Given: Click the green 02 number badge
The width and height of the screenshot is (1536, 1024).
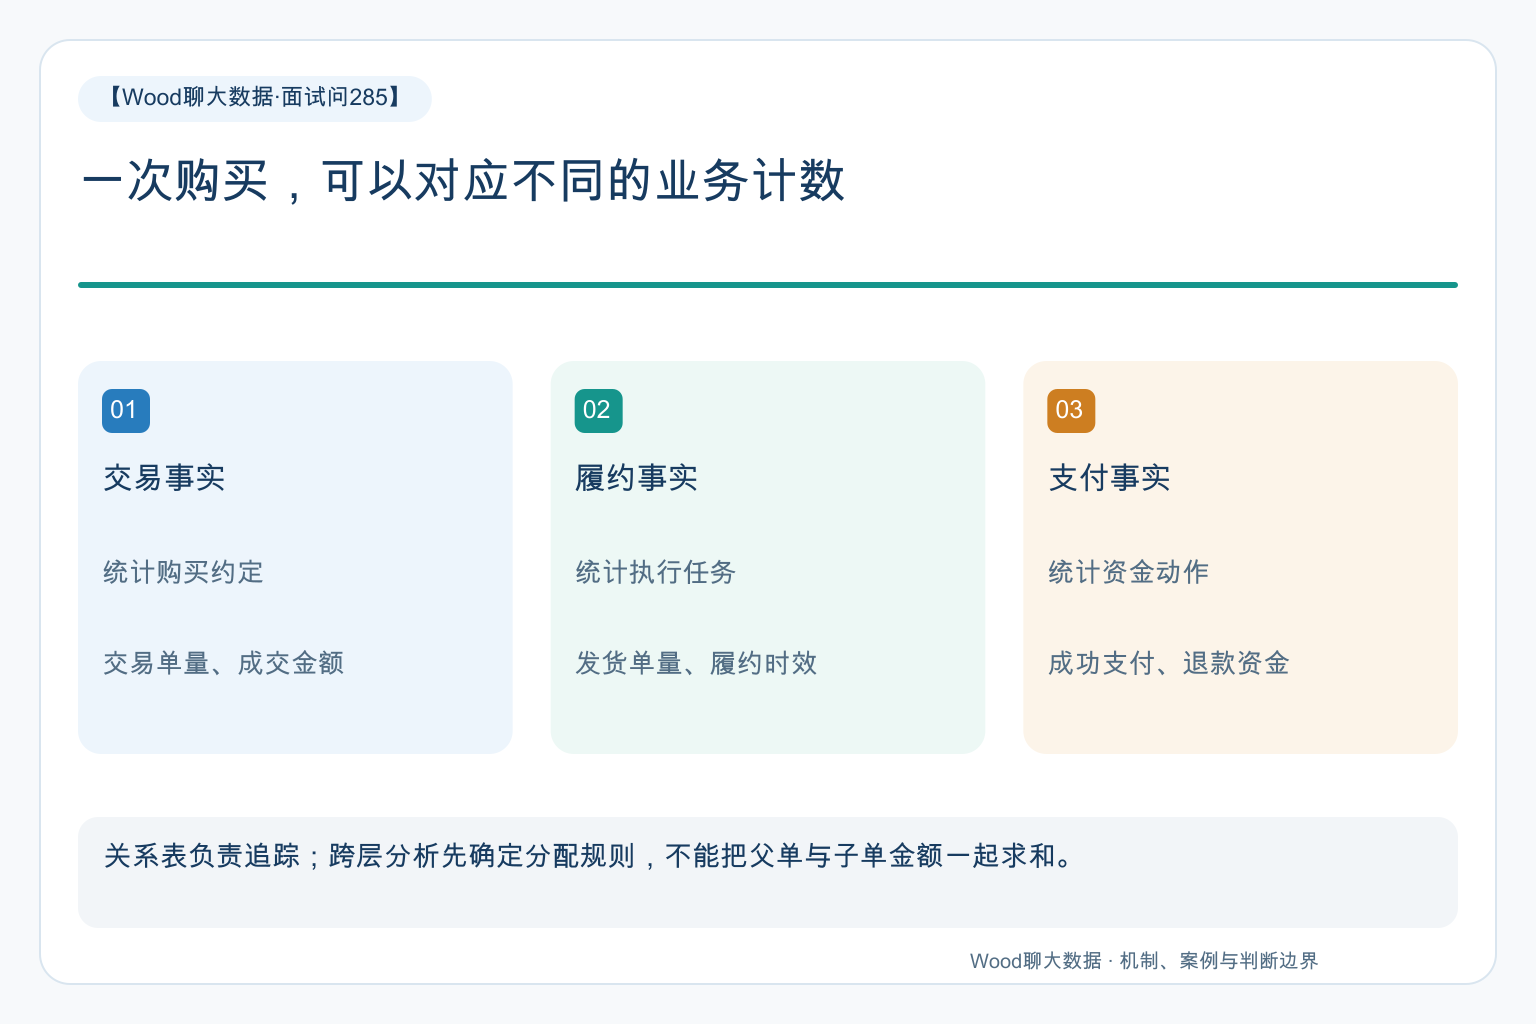Looking at the screenshot, I should (x=598, y=411).
